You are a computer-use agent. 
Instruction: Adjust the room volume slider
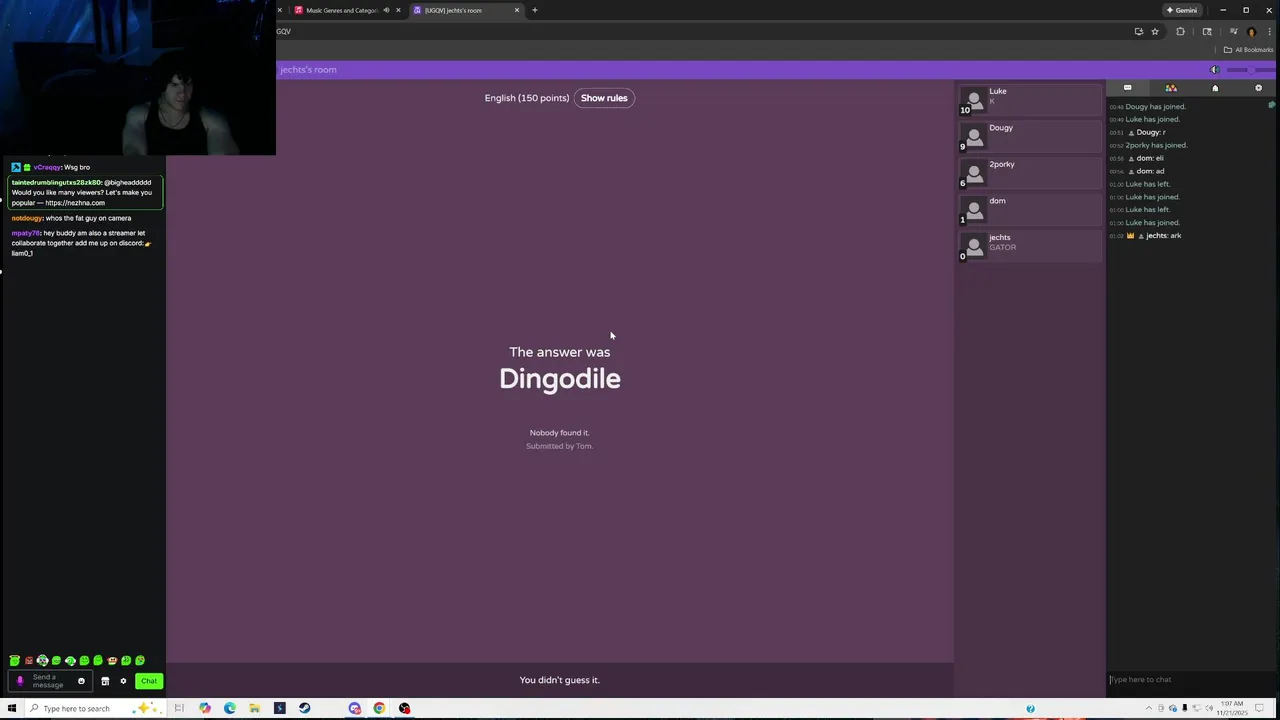click(x=1249, y=70)
